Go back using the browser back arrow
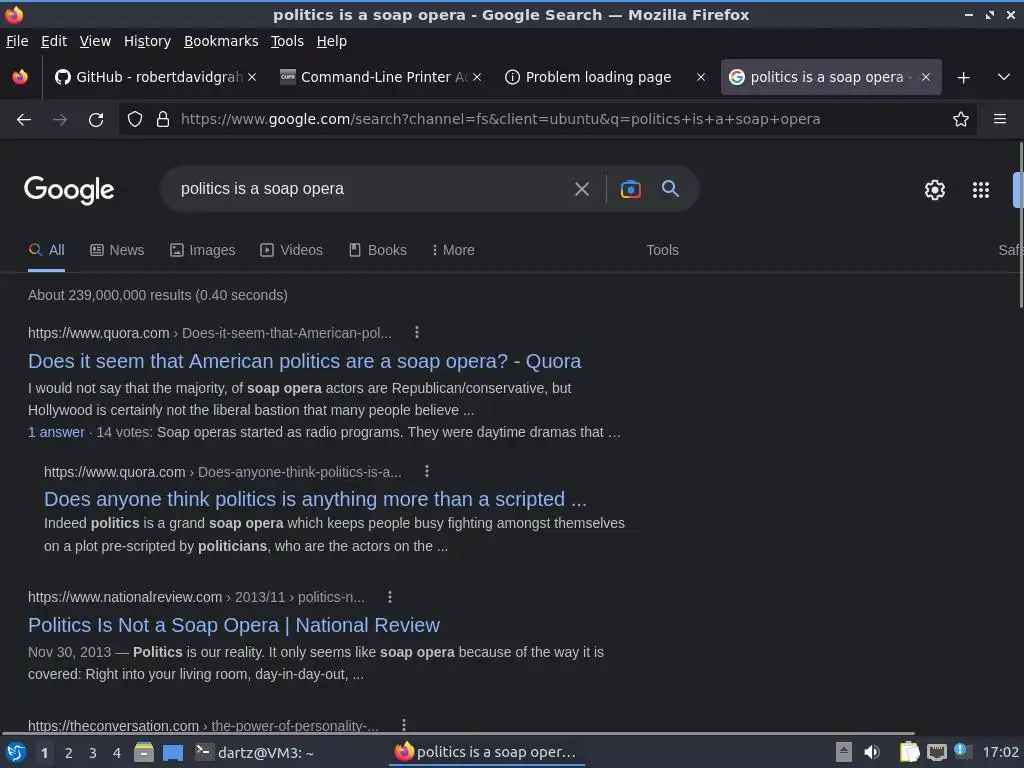 tap(24, 120)
